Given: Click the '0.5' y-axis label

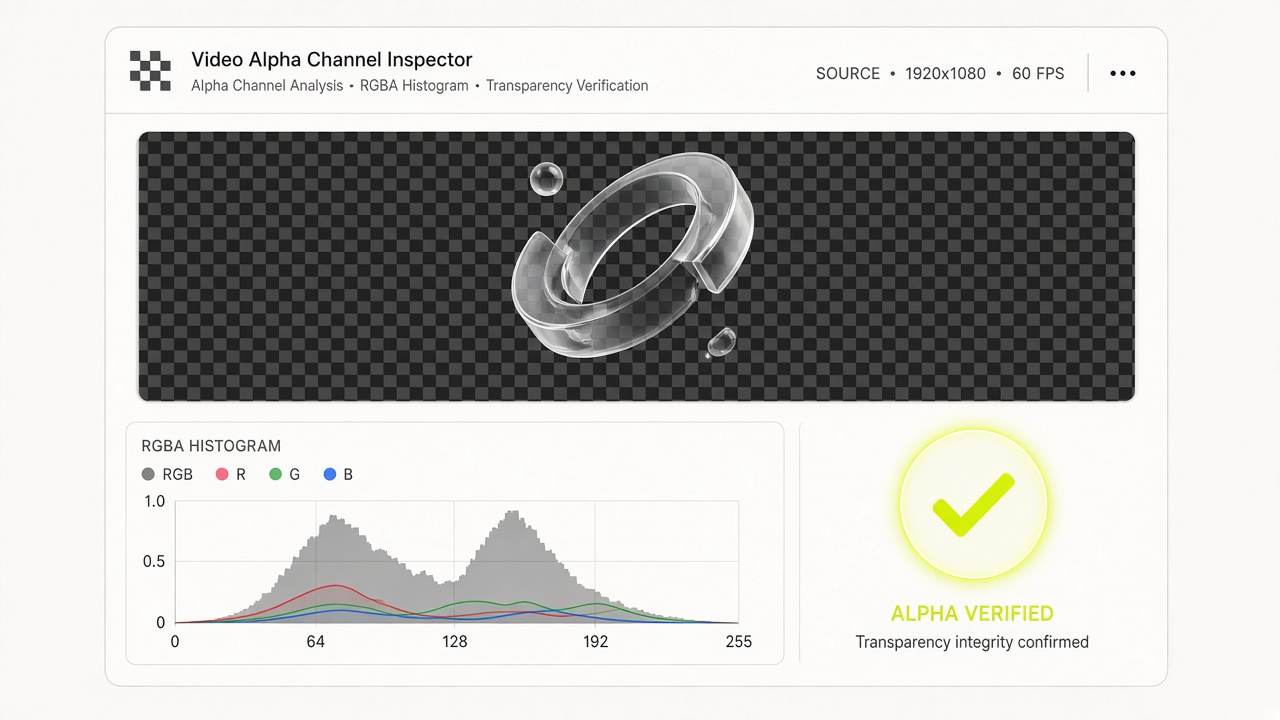Looking at the screenshot, I should (x=154, y=562).
